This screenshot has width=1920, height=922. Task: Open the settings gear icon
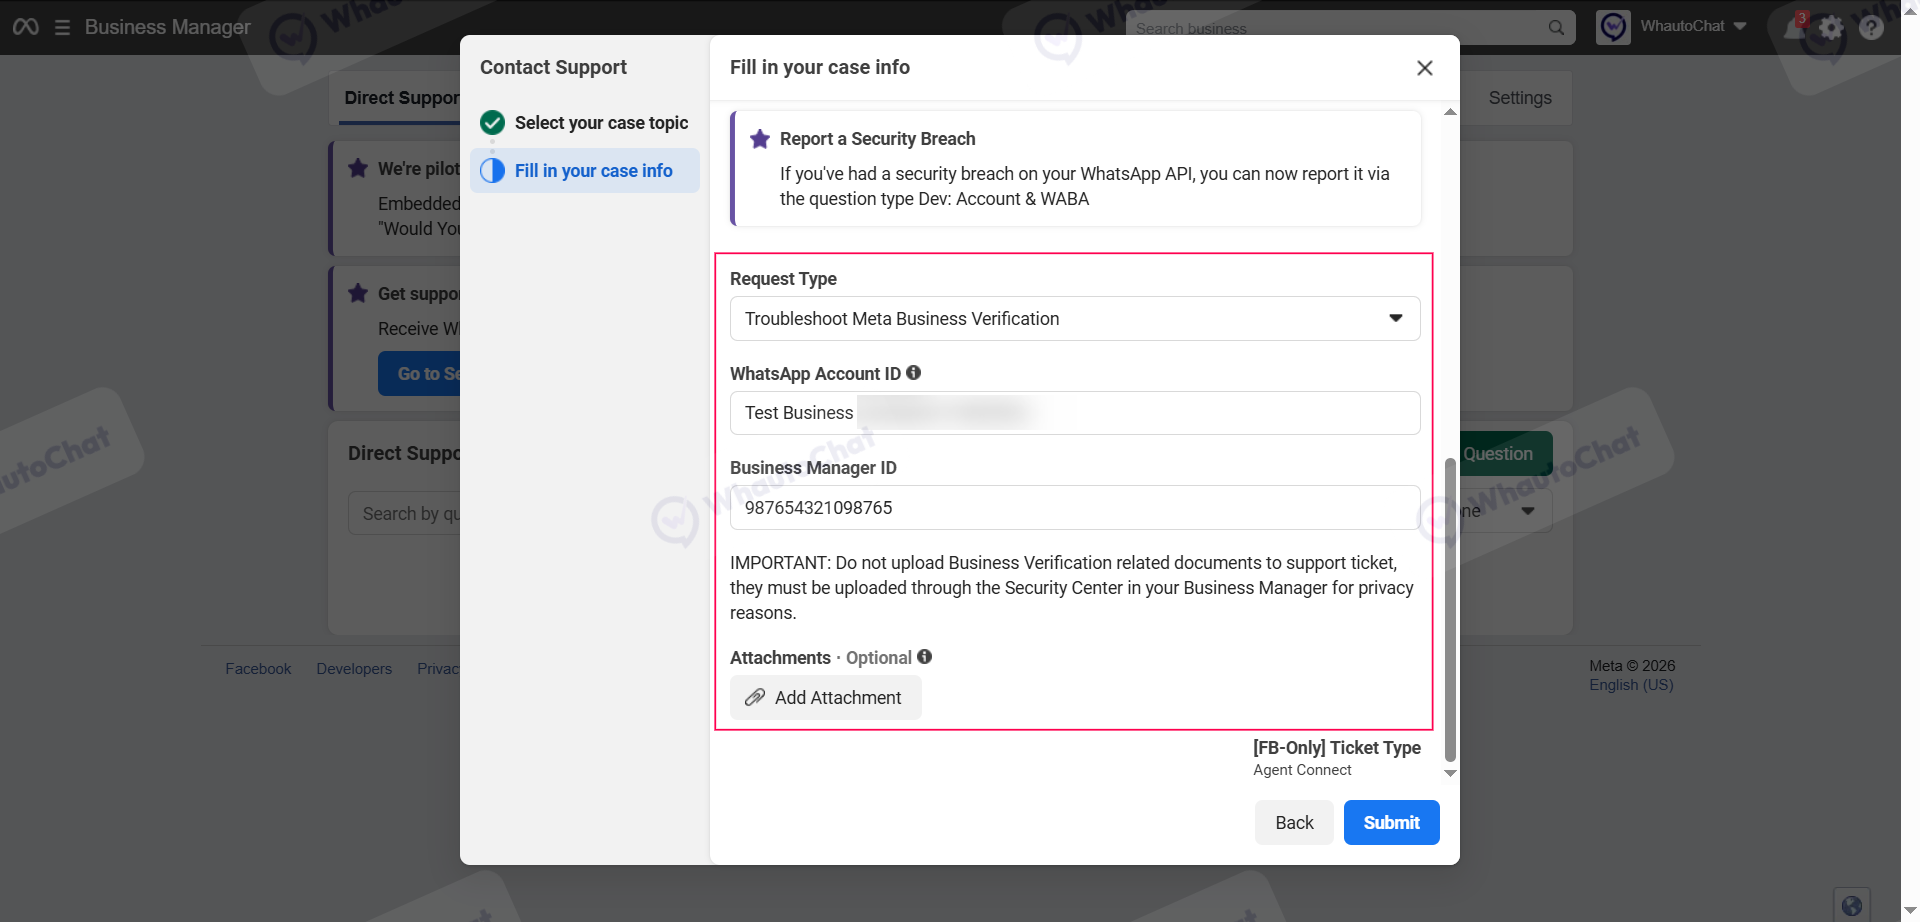[1831, 28]
